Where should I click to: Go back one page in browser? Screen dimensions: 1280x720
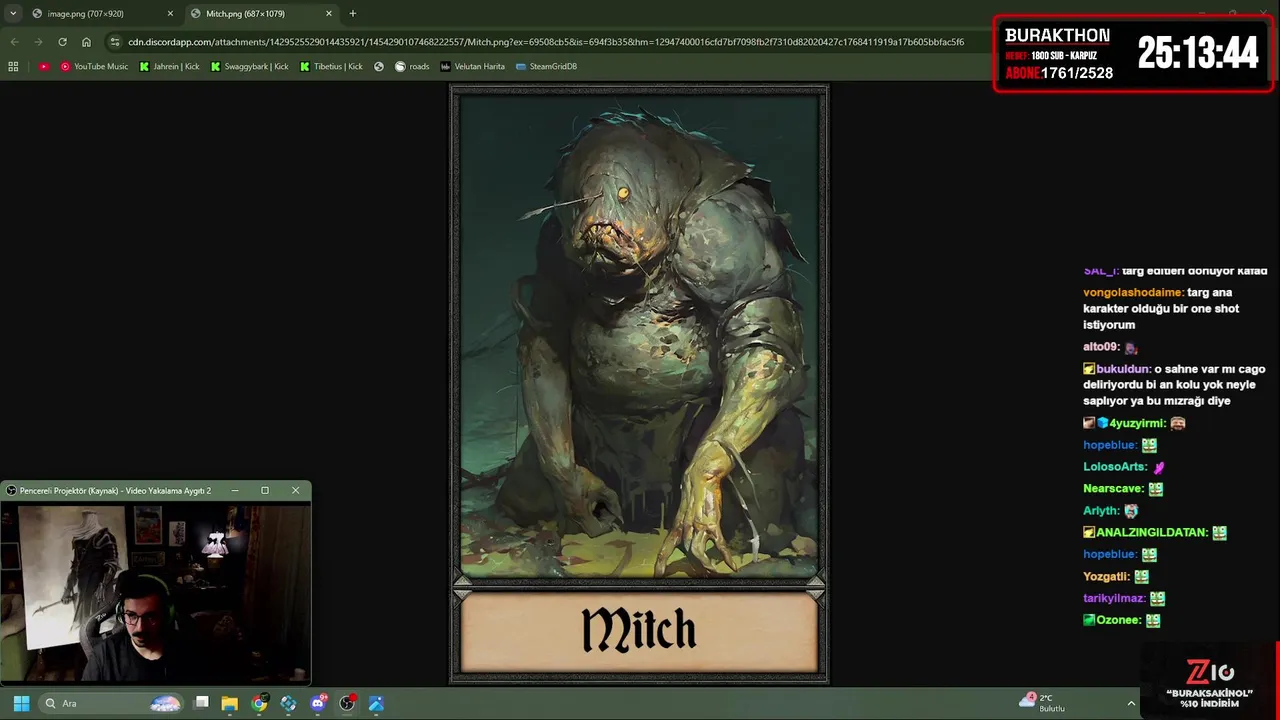[x=14, y=42]
